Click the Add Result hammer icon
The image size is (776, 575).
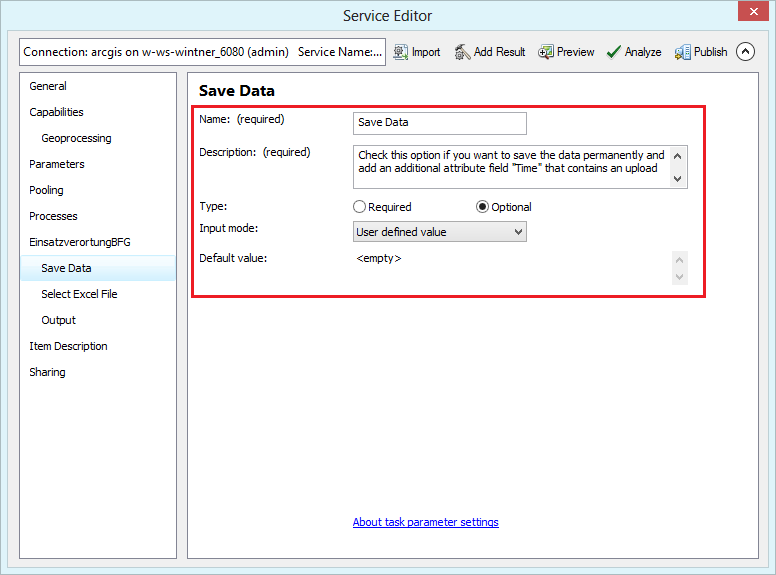click(462, 52)
